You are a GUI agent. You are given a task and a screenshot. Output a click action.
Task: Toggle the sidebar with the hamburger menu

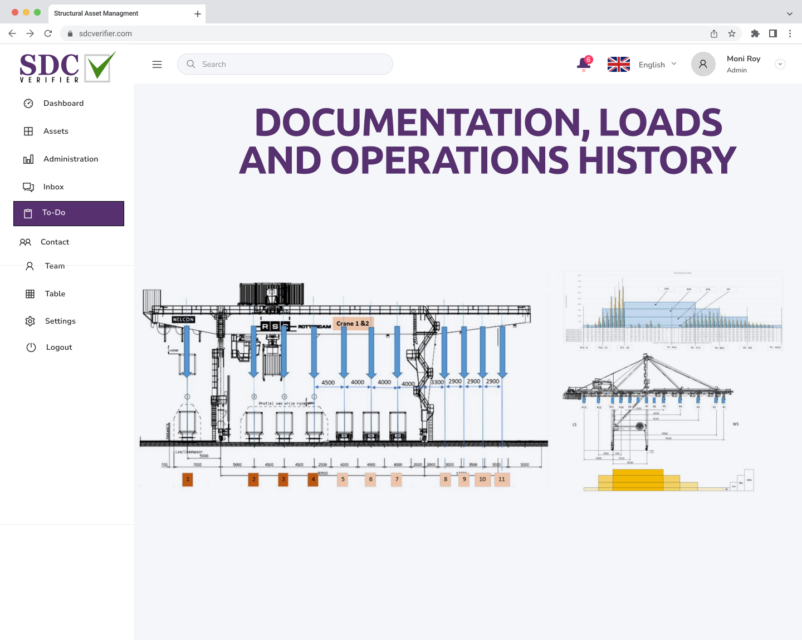tap(157, 64)
